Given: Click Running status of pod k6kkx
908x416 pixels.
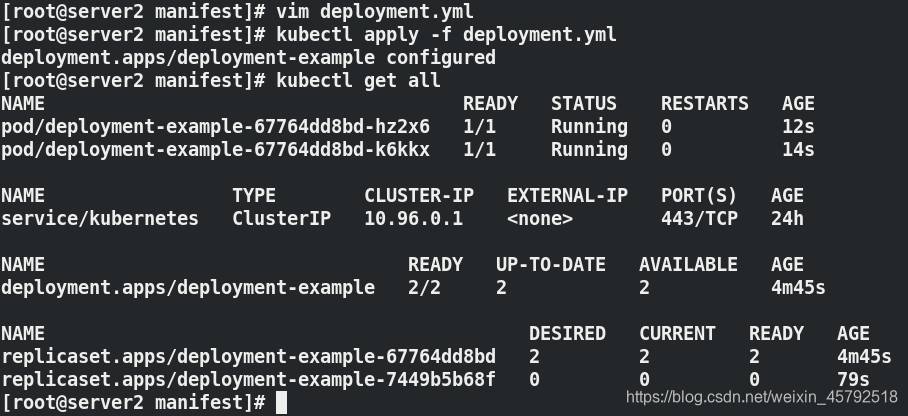Looking at the screenshot, I should point(589,150).
